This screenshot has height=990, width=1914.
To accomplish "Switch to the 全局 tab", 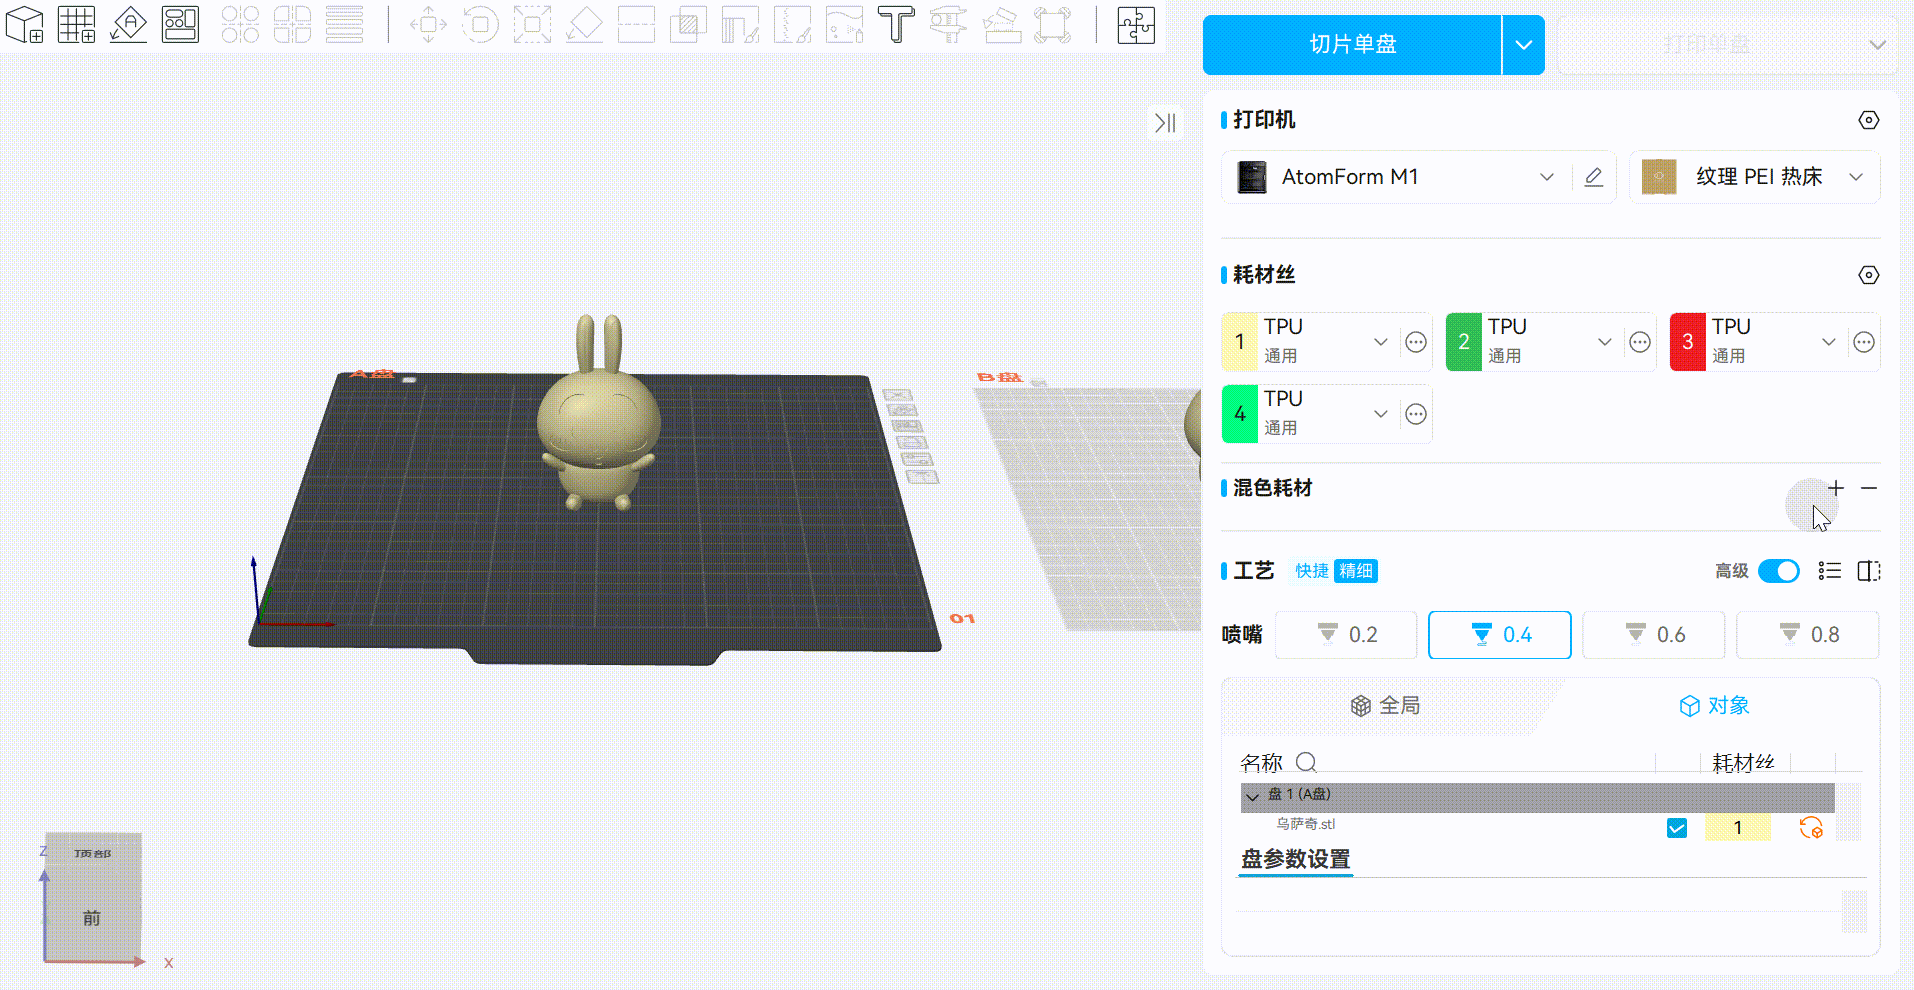I will point(1385,706).
